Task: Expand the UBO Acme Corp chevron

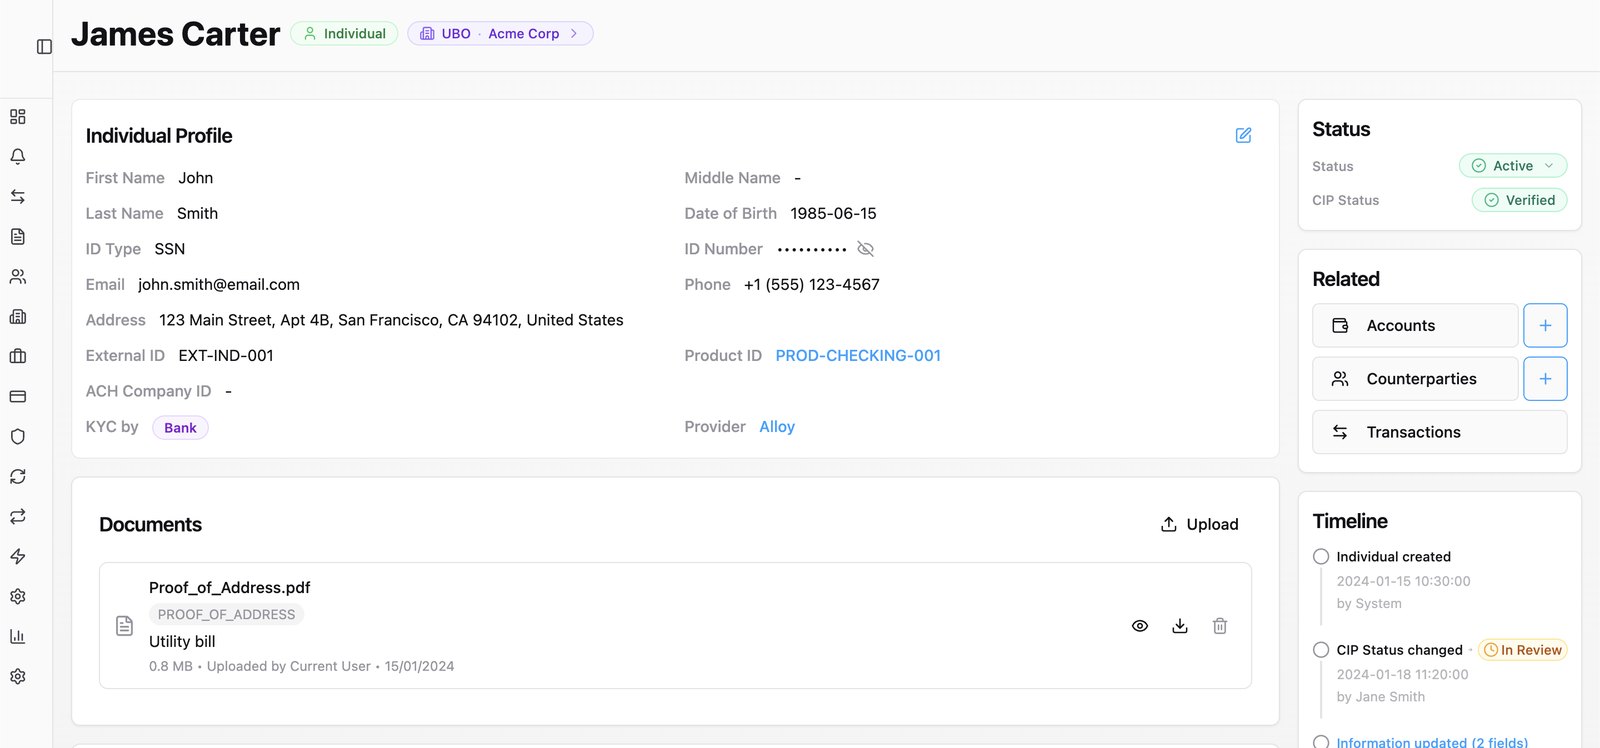Action: pos(574,34)
